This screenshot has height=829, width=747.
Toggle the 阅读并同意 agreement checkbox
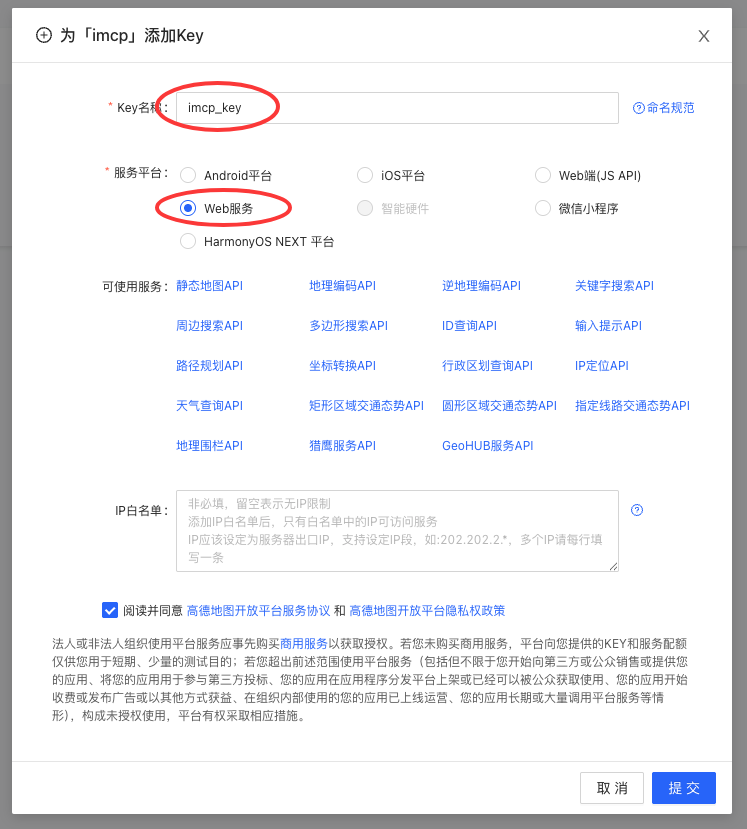pos(110,610)
